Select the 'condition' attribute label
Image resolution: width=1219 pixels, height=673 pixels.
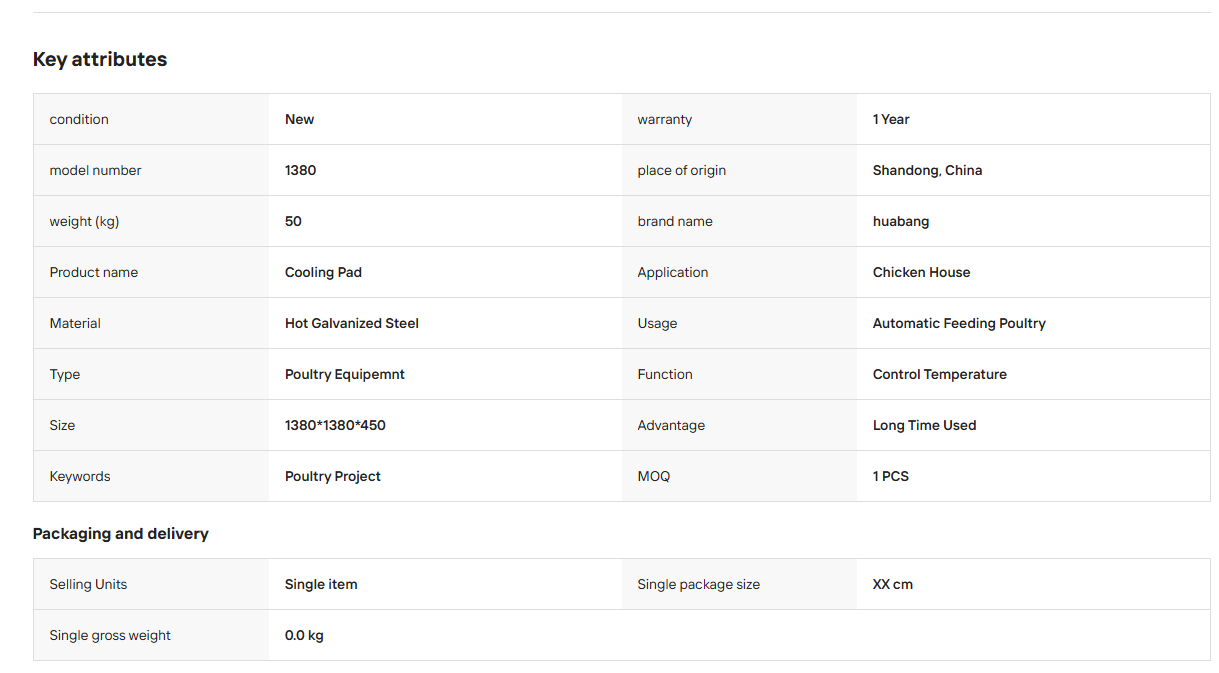click(x=79, y=119)
